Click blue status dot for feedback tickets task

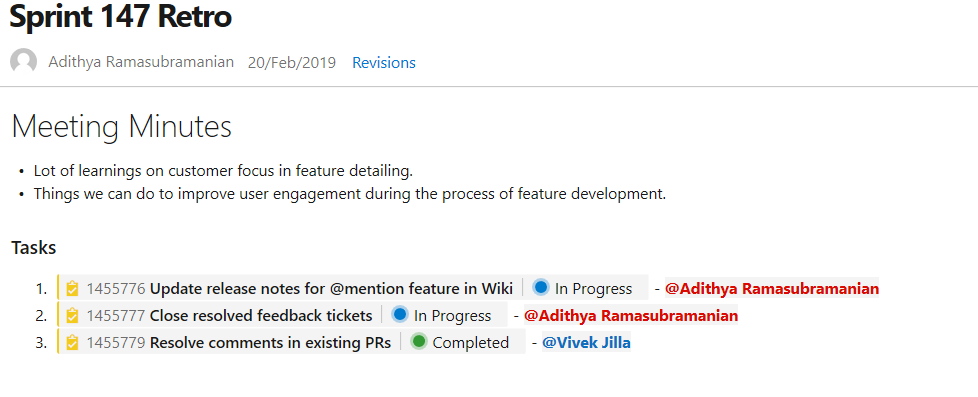400,315
